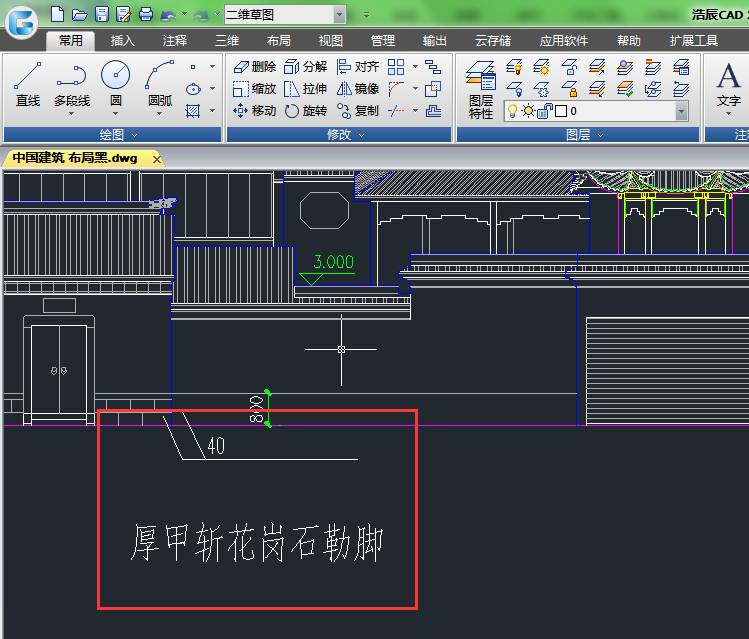Screen dimensions: 749x639
Task: Click the 对齐 align tool
Action: [358, 67]
